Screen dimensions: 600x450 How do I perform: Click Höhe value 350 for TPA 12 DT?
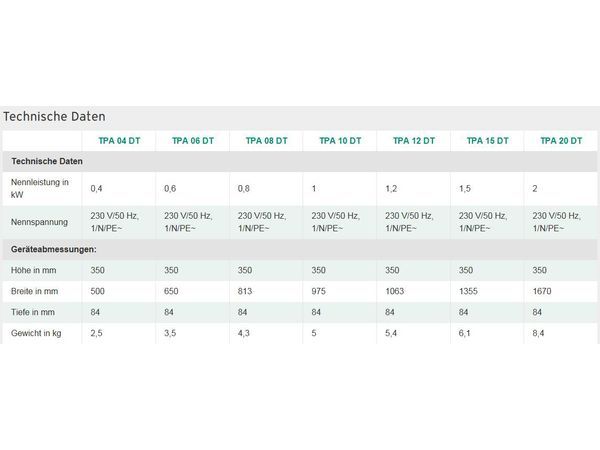[392, 270]
